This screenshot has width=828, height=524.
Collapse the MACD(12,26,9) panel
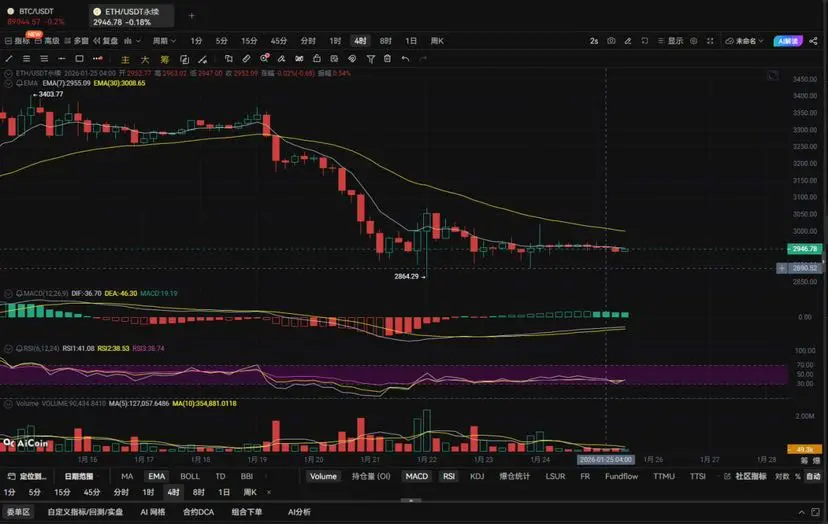coord(8,293)
